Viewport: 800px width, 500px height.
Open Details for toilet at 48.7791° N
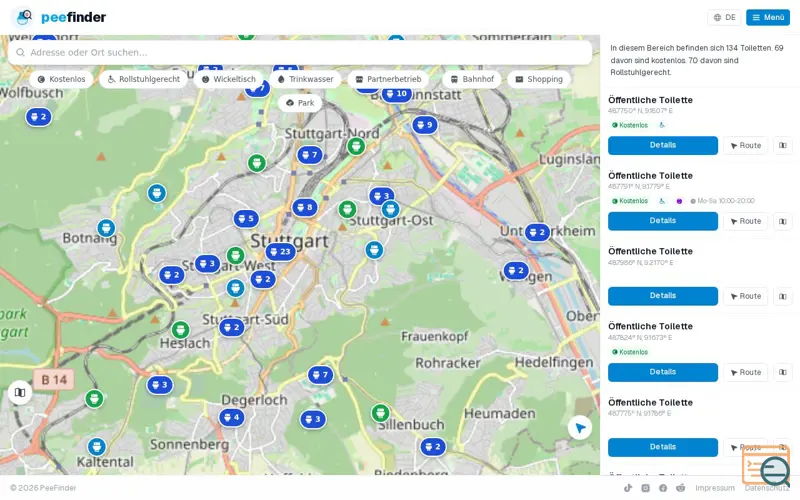[663, 221]
